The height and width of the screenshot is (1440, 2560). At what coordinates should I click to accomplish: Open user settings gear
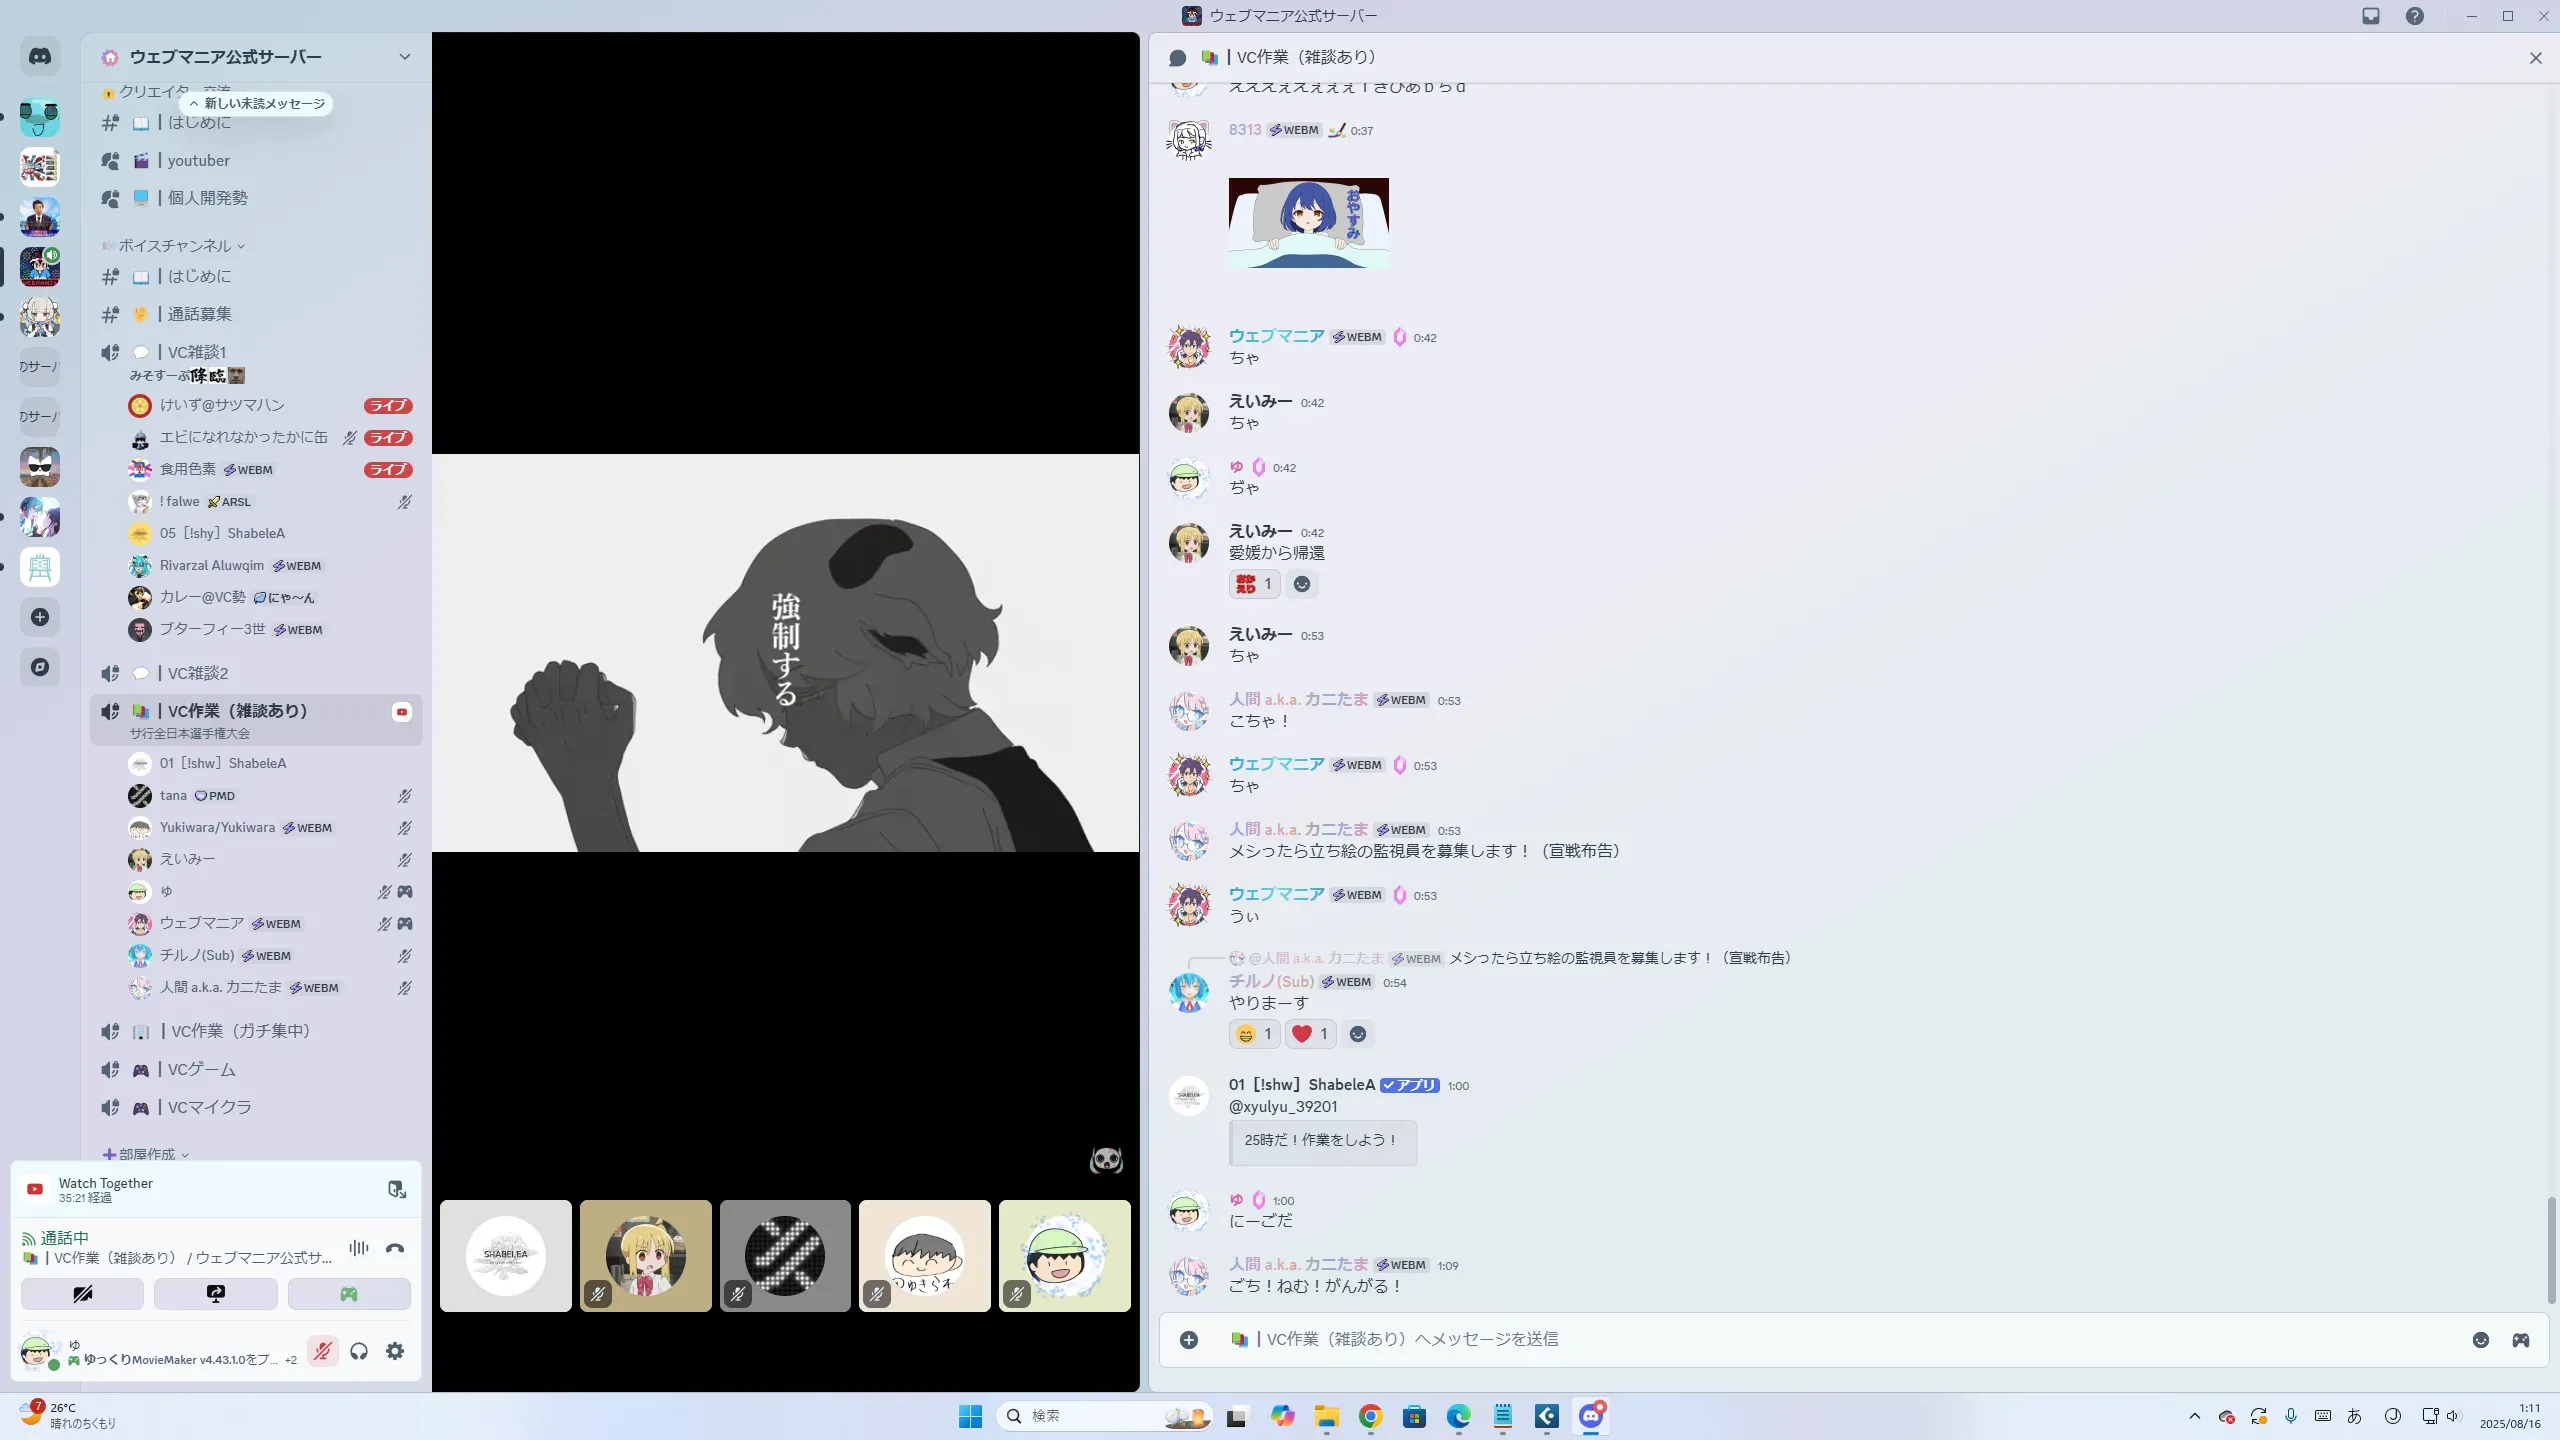[x=395, y=1351]
